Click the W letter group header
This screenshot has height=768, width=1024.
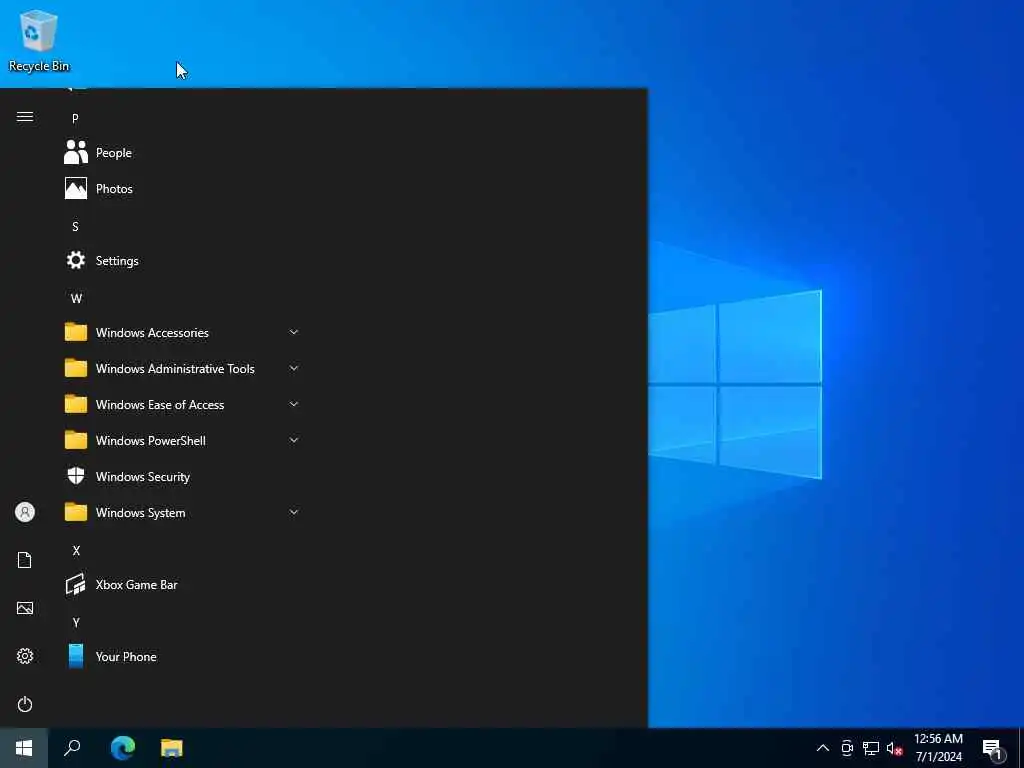point(76,298)
